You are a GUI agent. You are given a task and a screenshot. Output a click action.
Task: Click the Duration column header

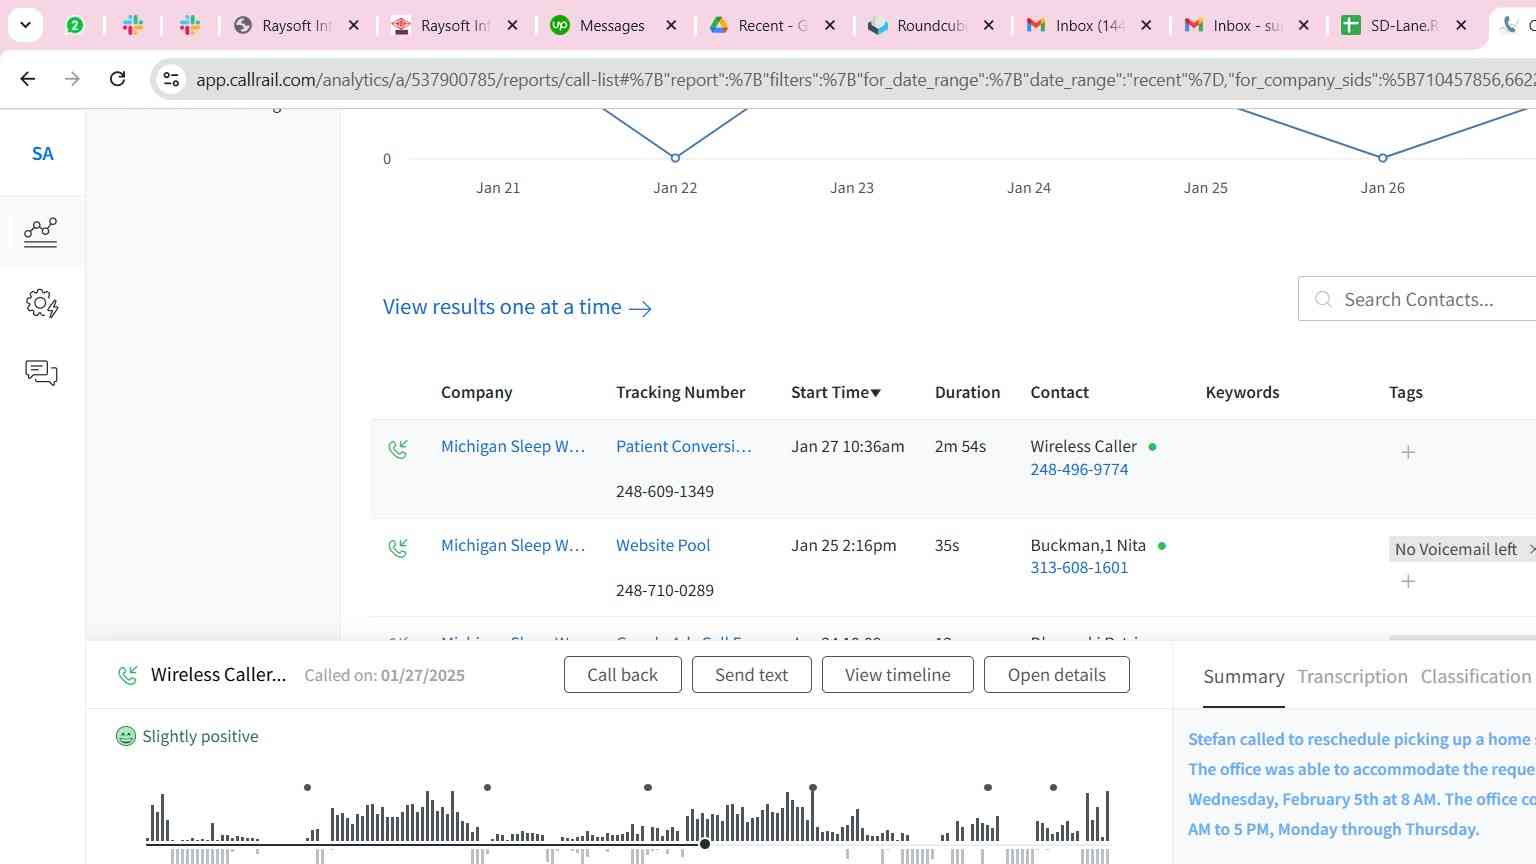click(x=967, y=392)
